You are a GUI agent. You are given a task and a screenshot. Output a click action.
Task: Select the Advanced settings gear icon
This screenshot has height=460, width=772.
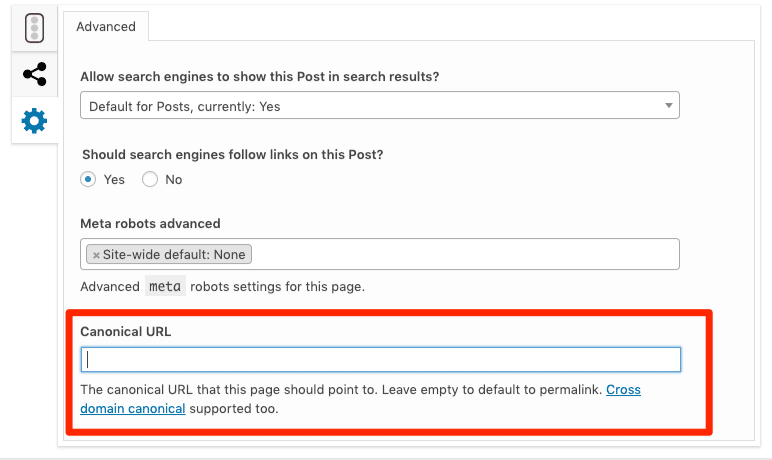pyautogui.click(x=34, y=121)
